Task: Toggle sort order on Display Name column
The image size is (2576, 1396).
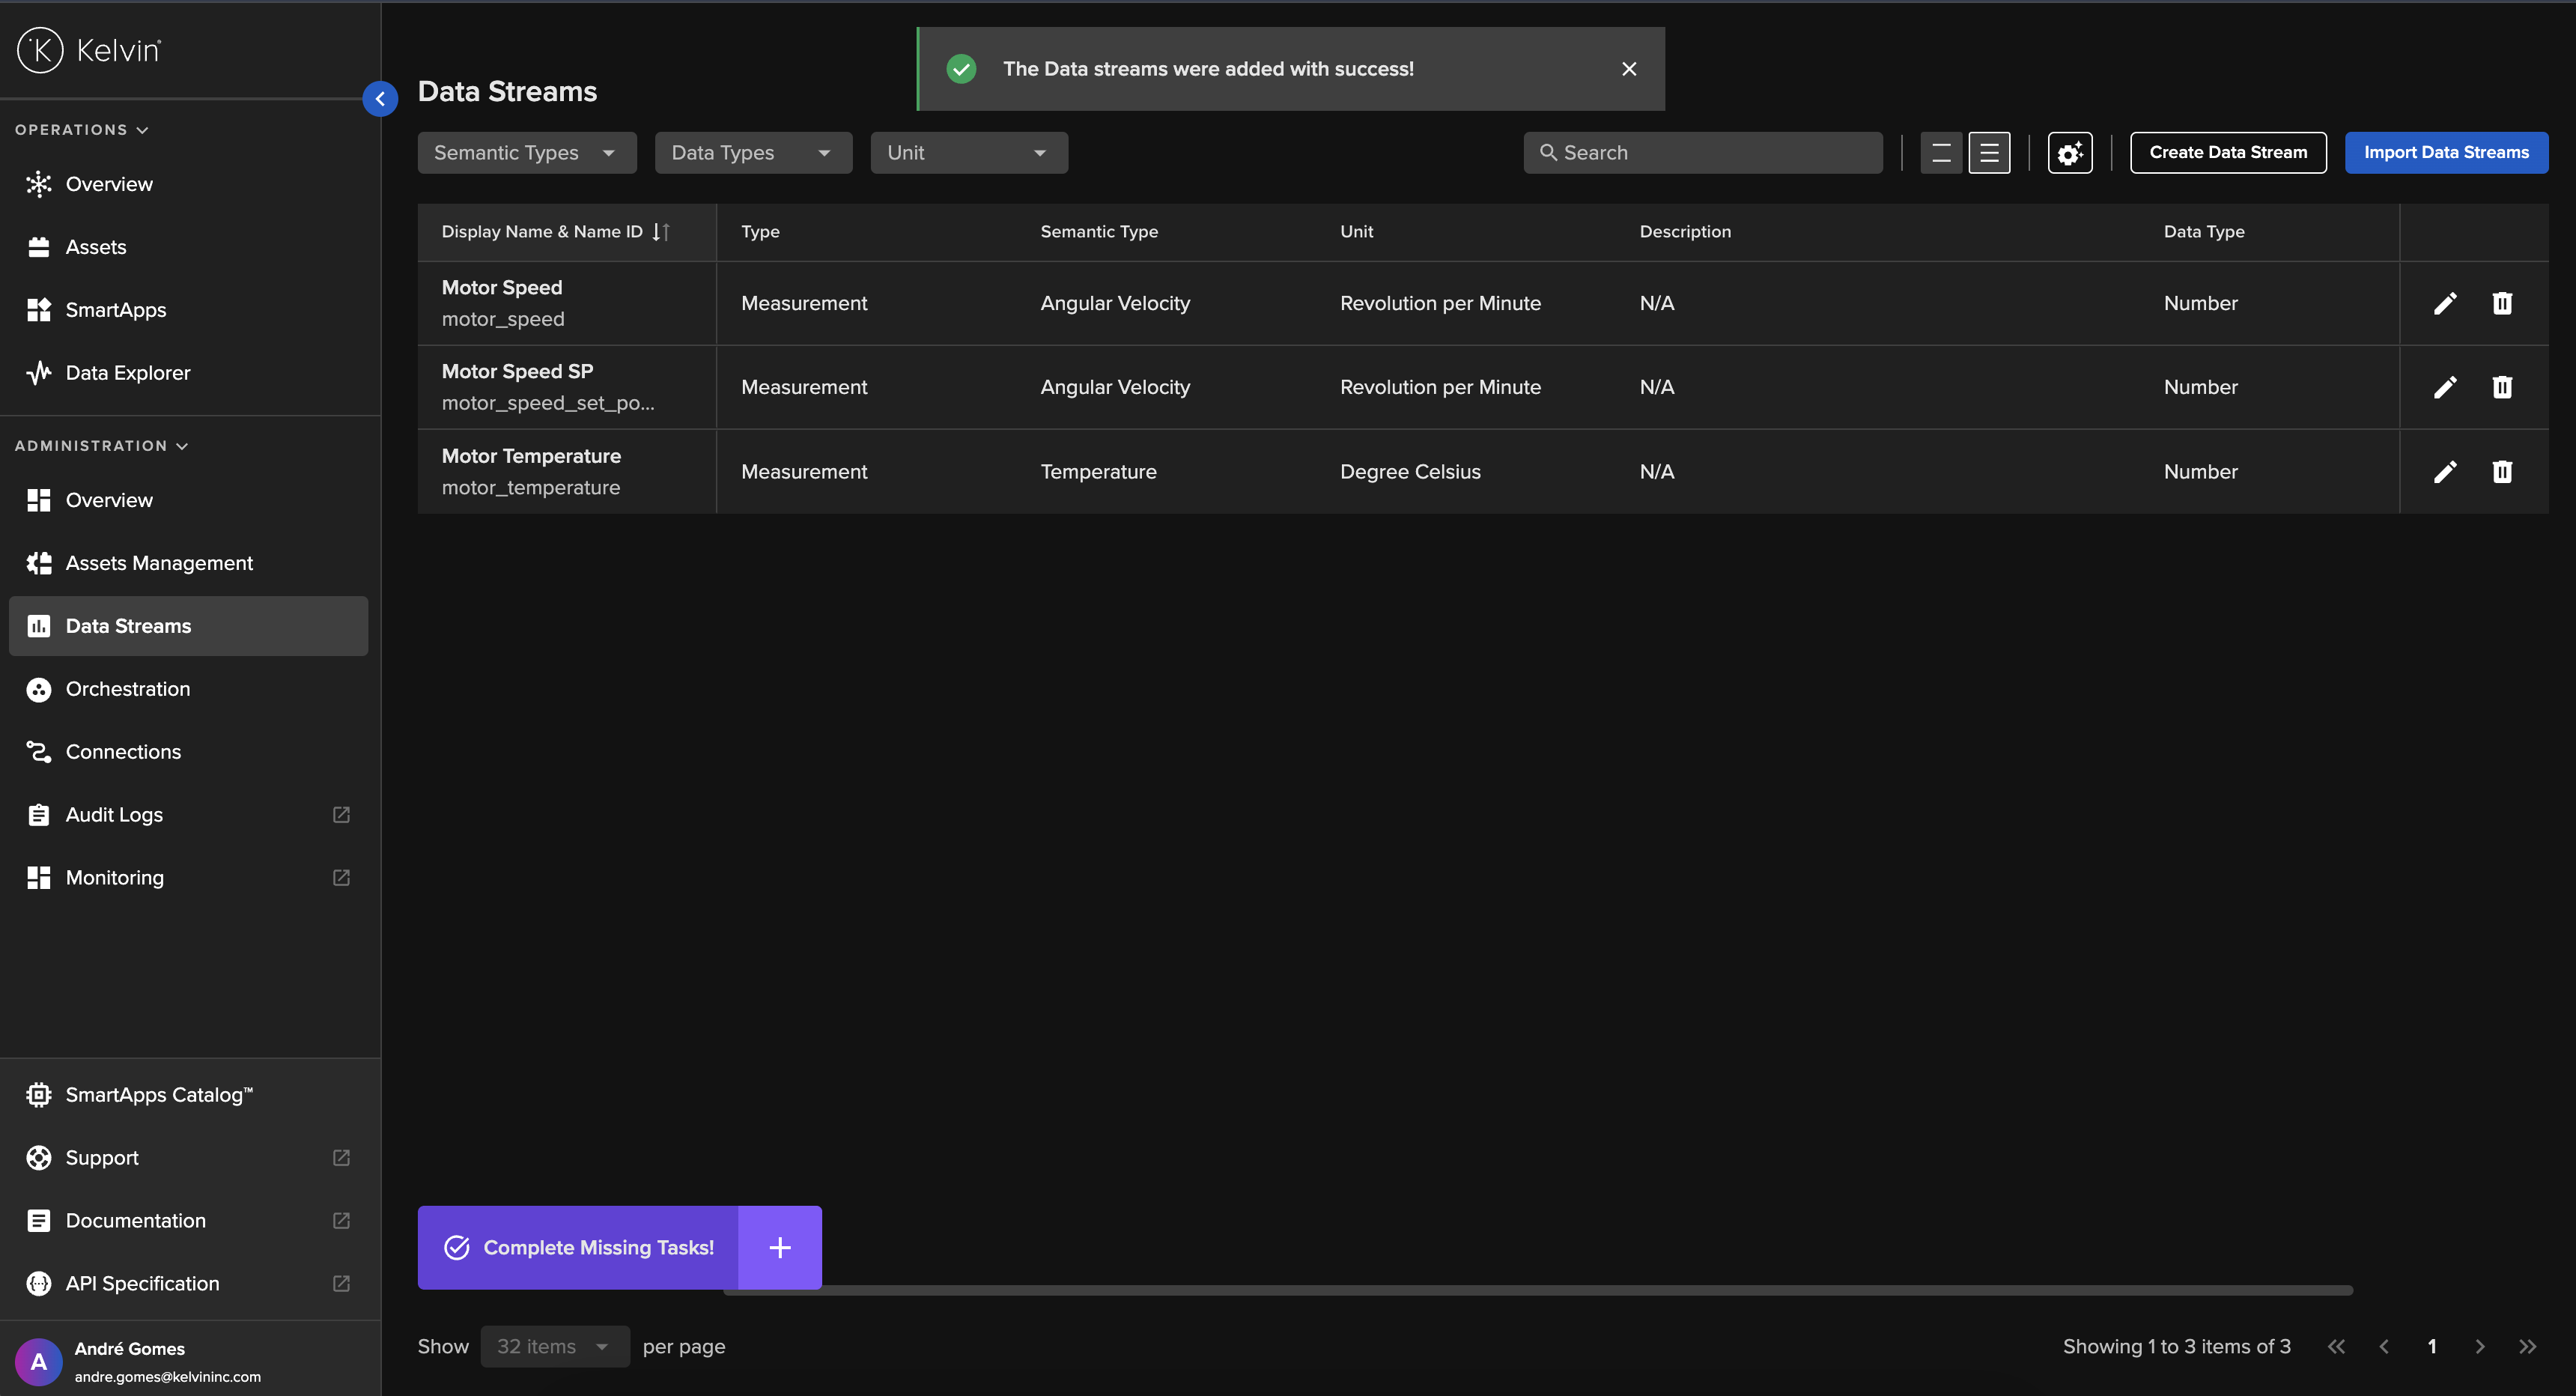Action: click(x=661, y=231)
